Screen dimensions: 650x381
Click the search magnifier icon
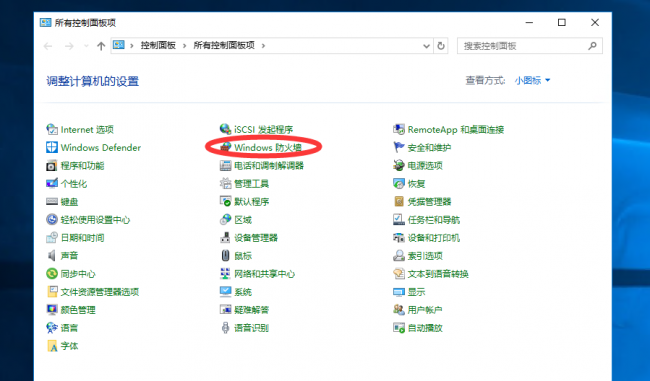pos(592,46)
